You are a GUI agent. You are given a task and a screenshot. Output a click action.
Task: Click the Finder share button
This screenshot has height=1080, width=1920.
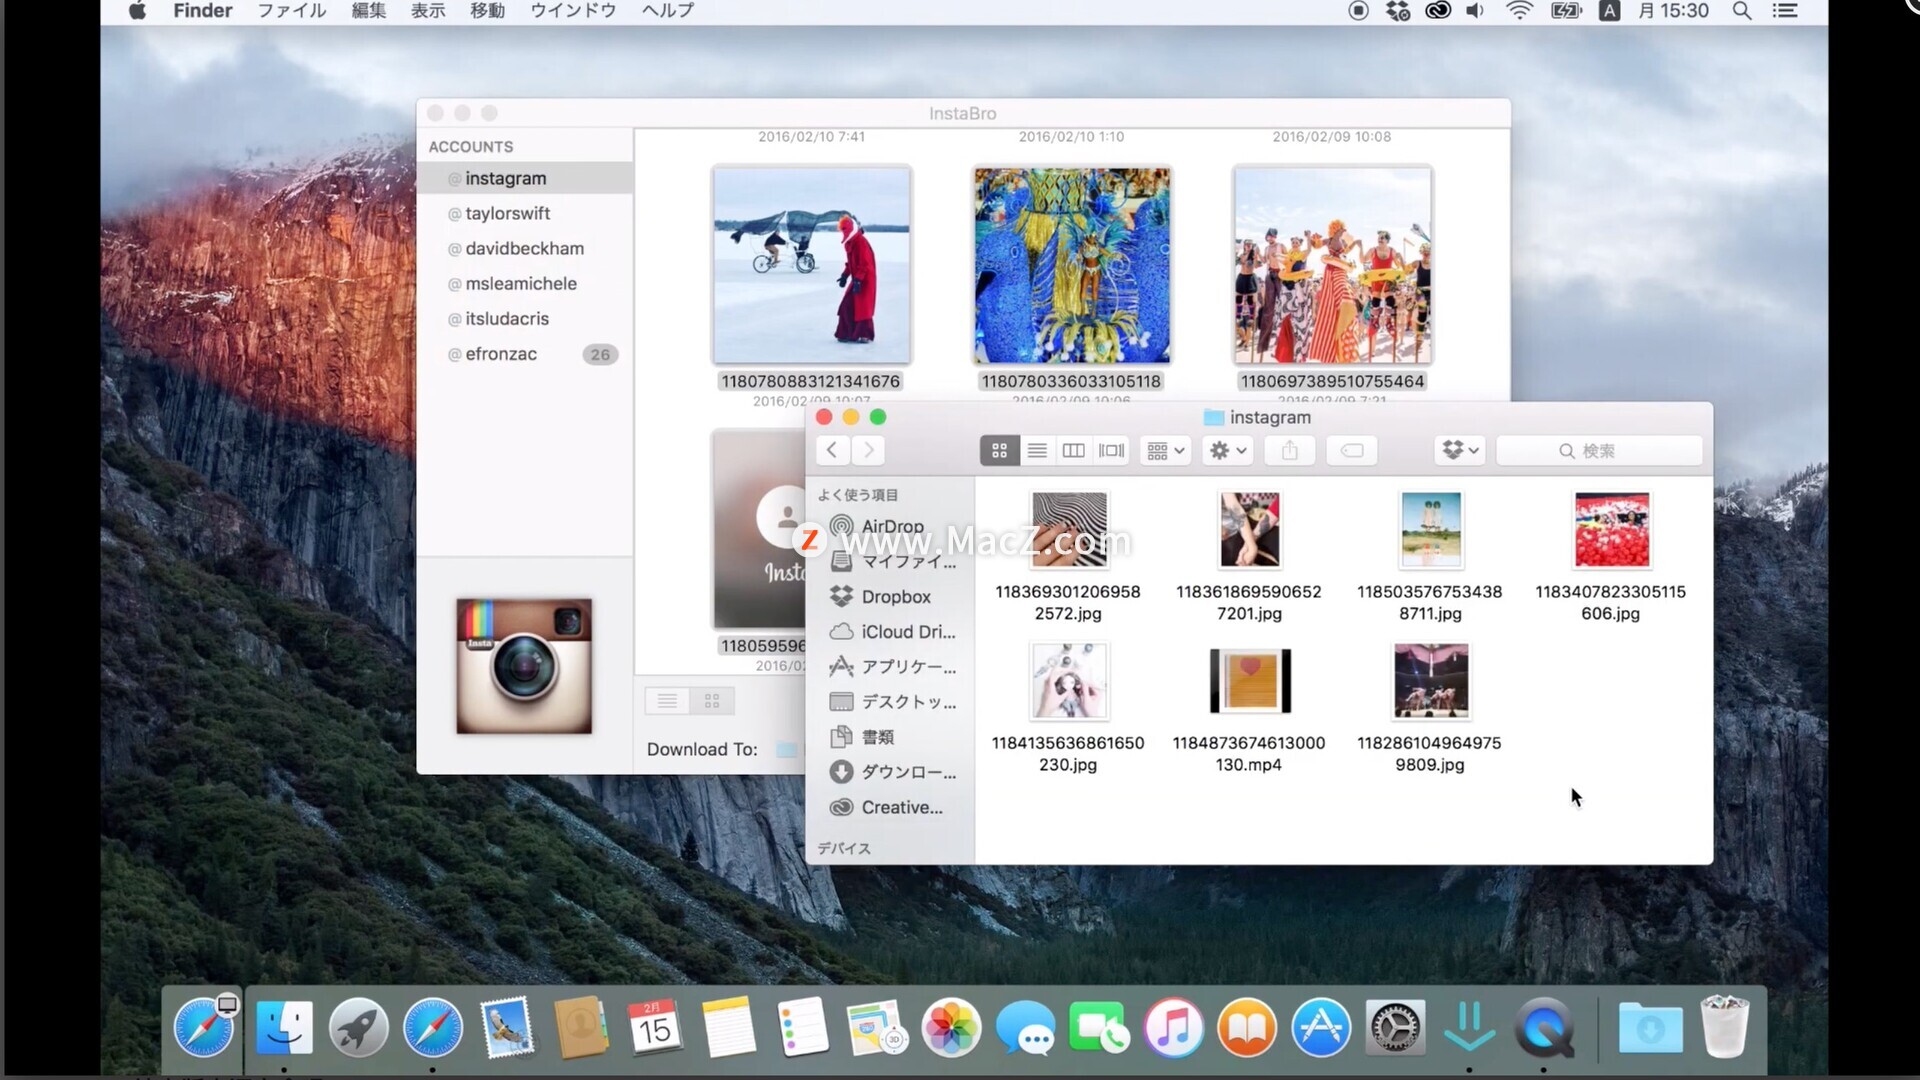(1290, 451)
